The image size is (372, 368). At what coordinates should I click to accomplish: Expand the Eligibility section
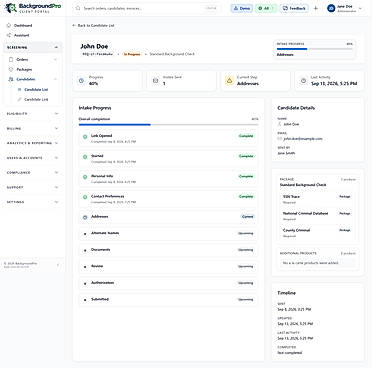[x=33, y=114]
